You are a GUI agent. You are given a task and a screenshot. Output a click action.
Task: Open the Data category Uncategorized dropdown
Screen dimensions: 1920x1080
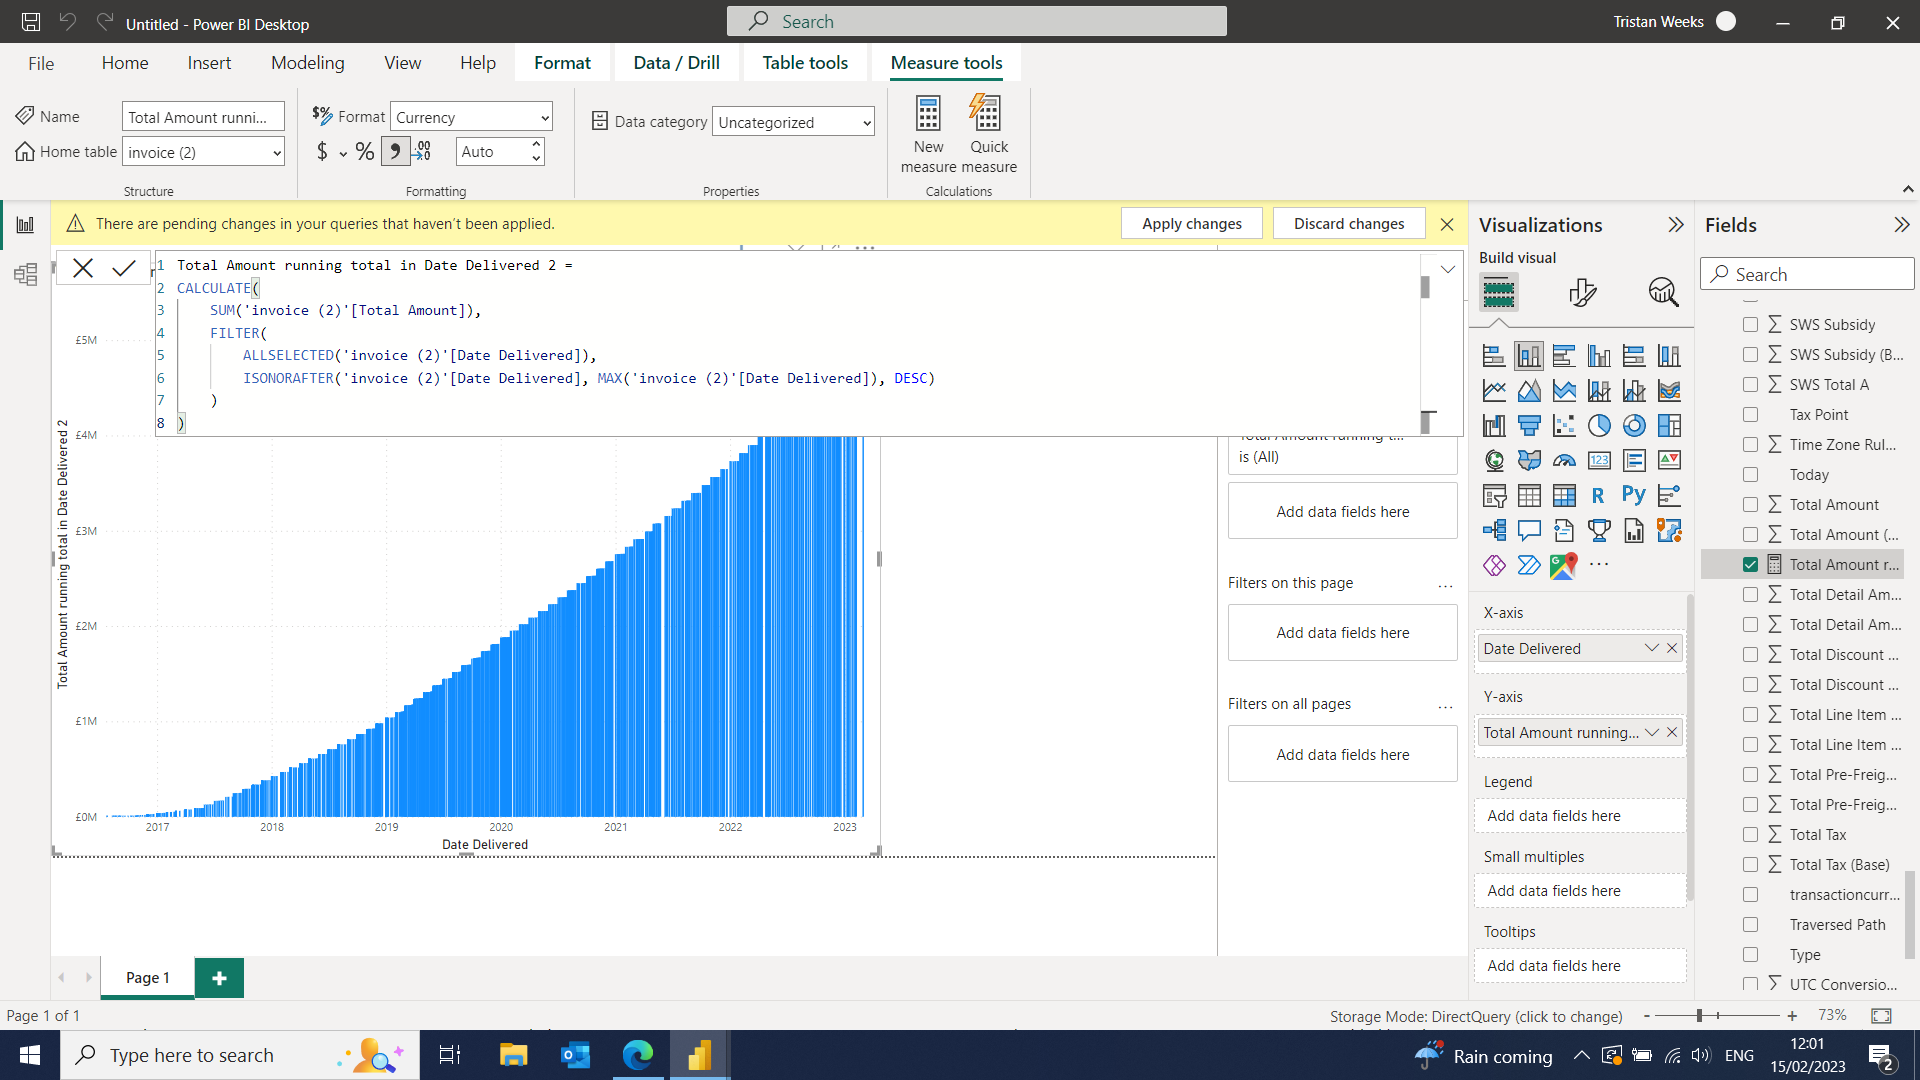click(793, 122)
